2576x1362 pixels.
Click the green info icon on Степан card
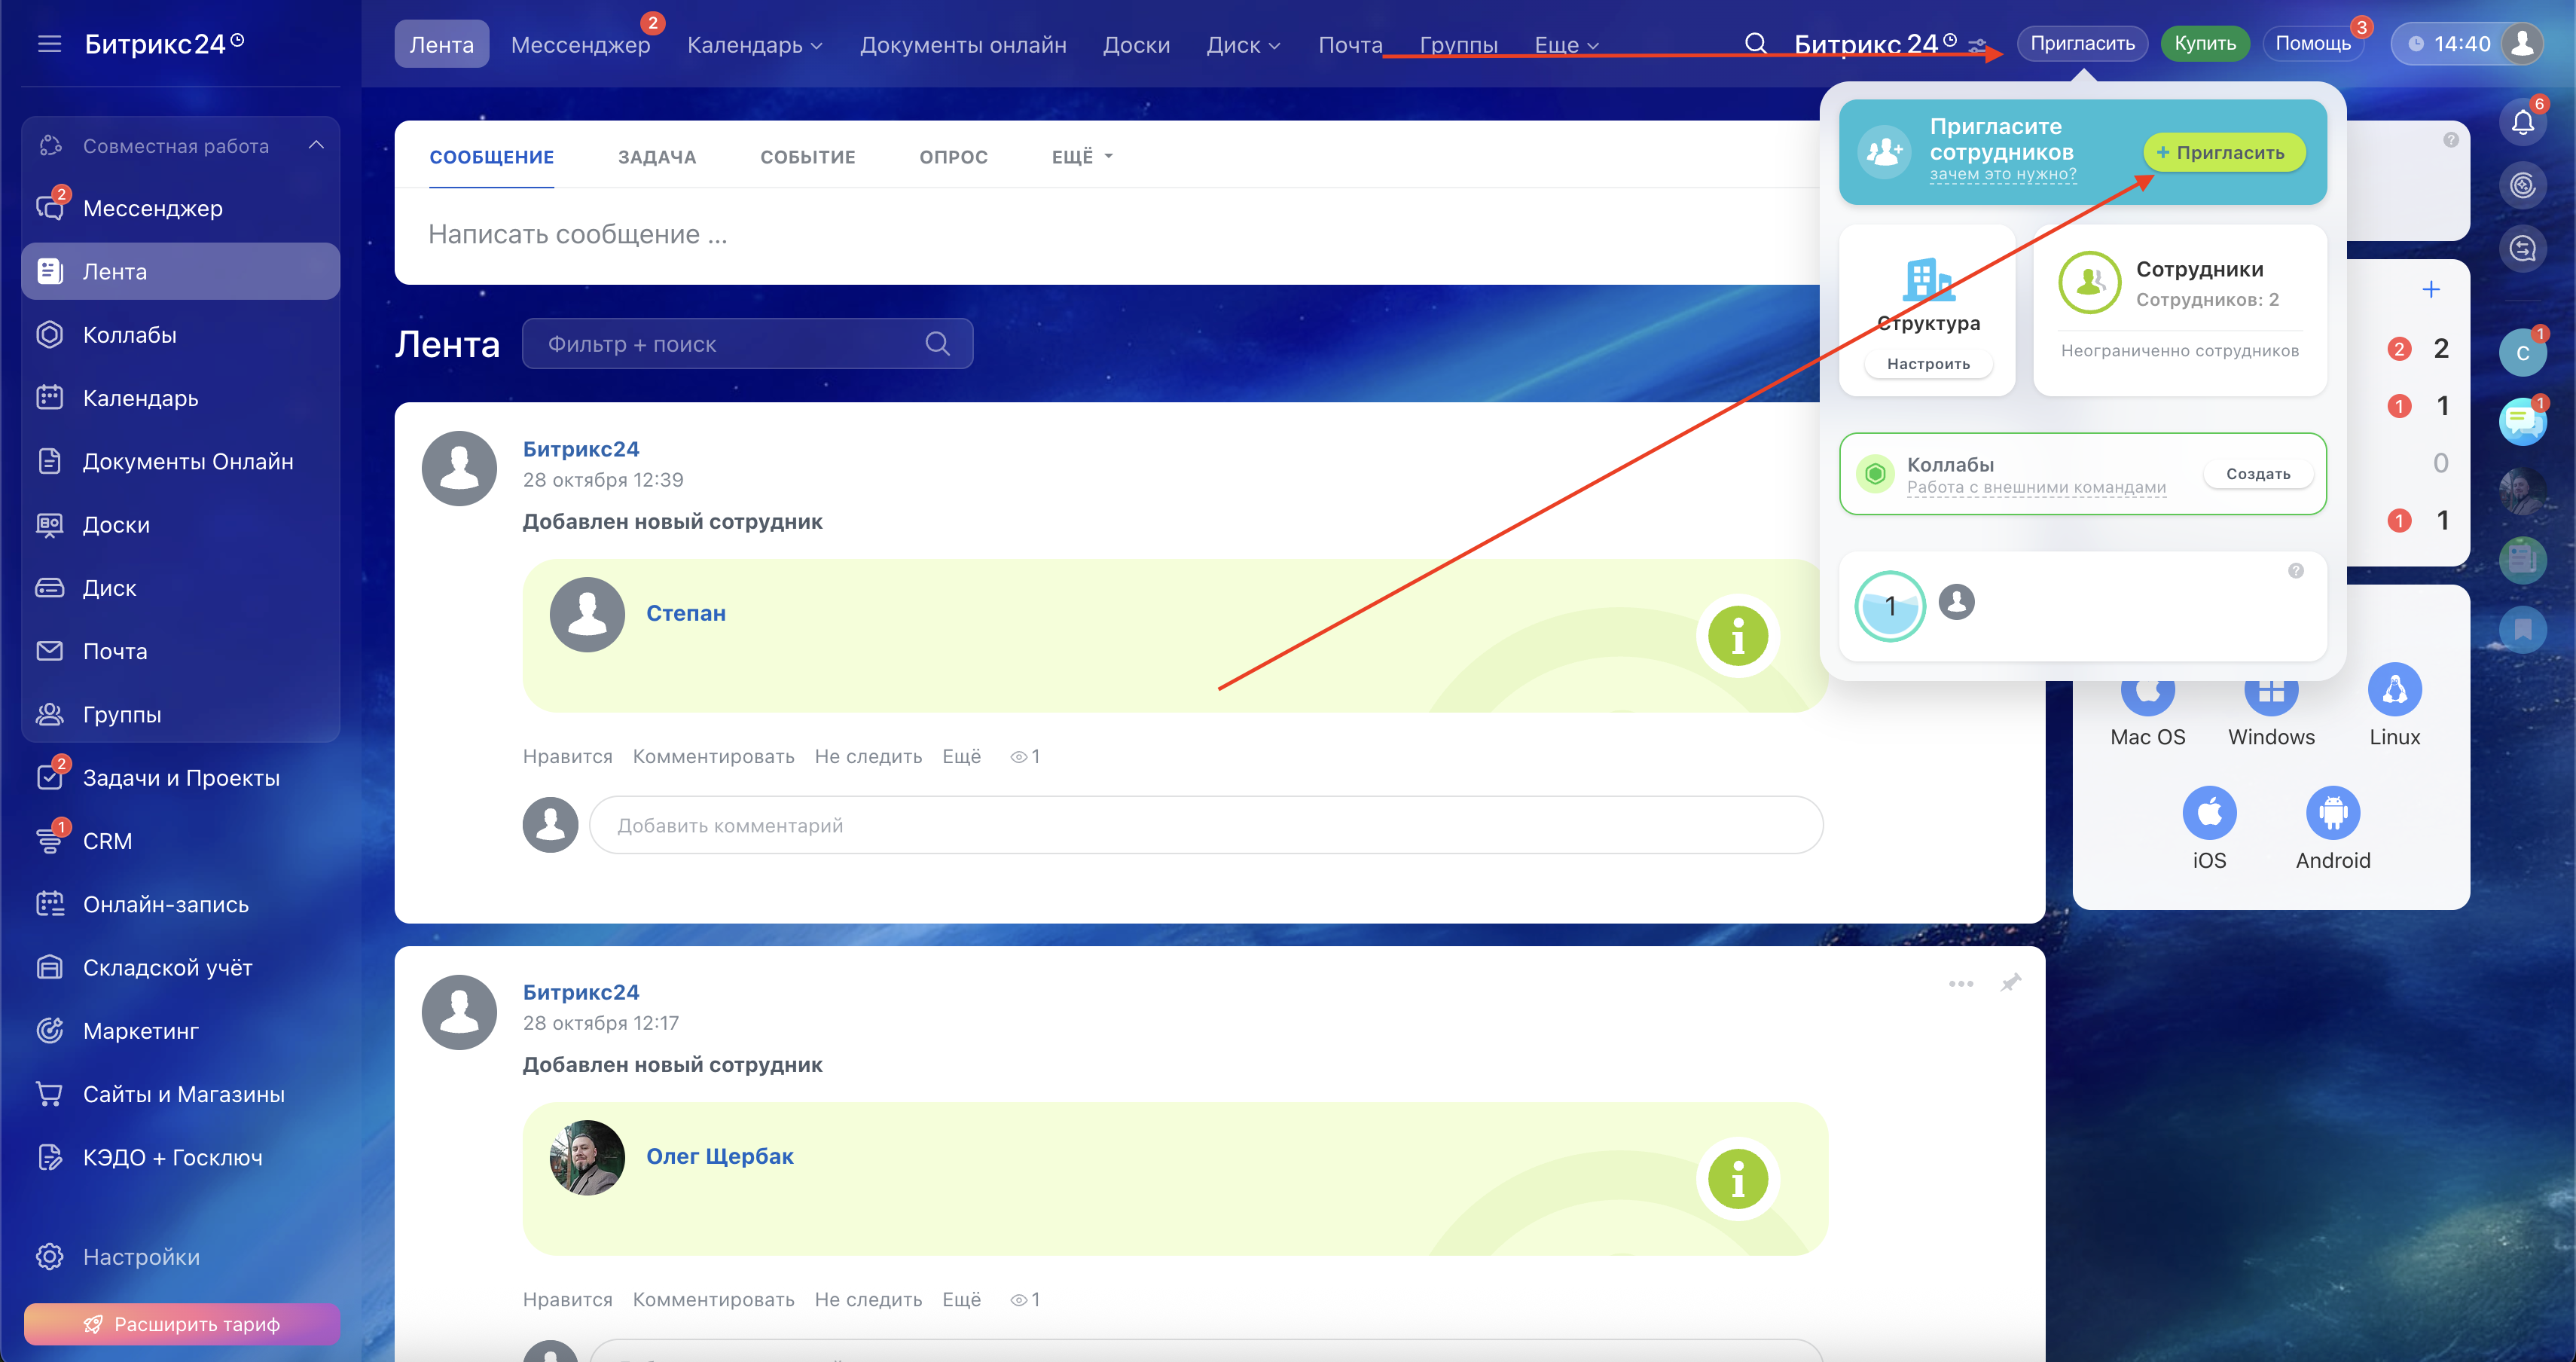1737,636
